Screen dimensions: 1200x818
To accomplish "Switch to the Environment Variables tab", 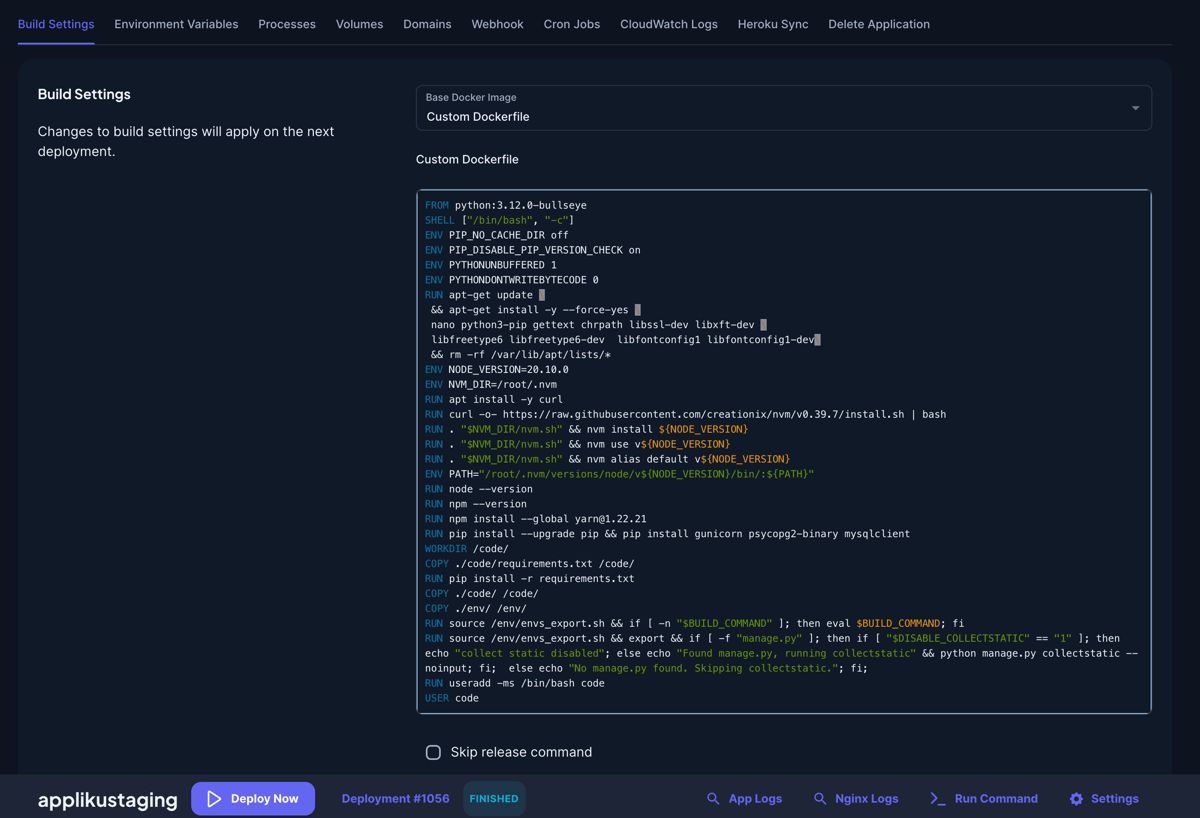I will pyautogui.click(x=176, y=24).
